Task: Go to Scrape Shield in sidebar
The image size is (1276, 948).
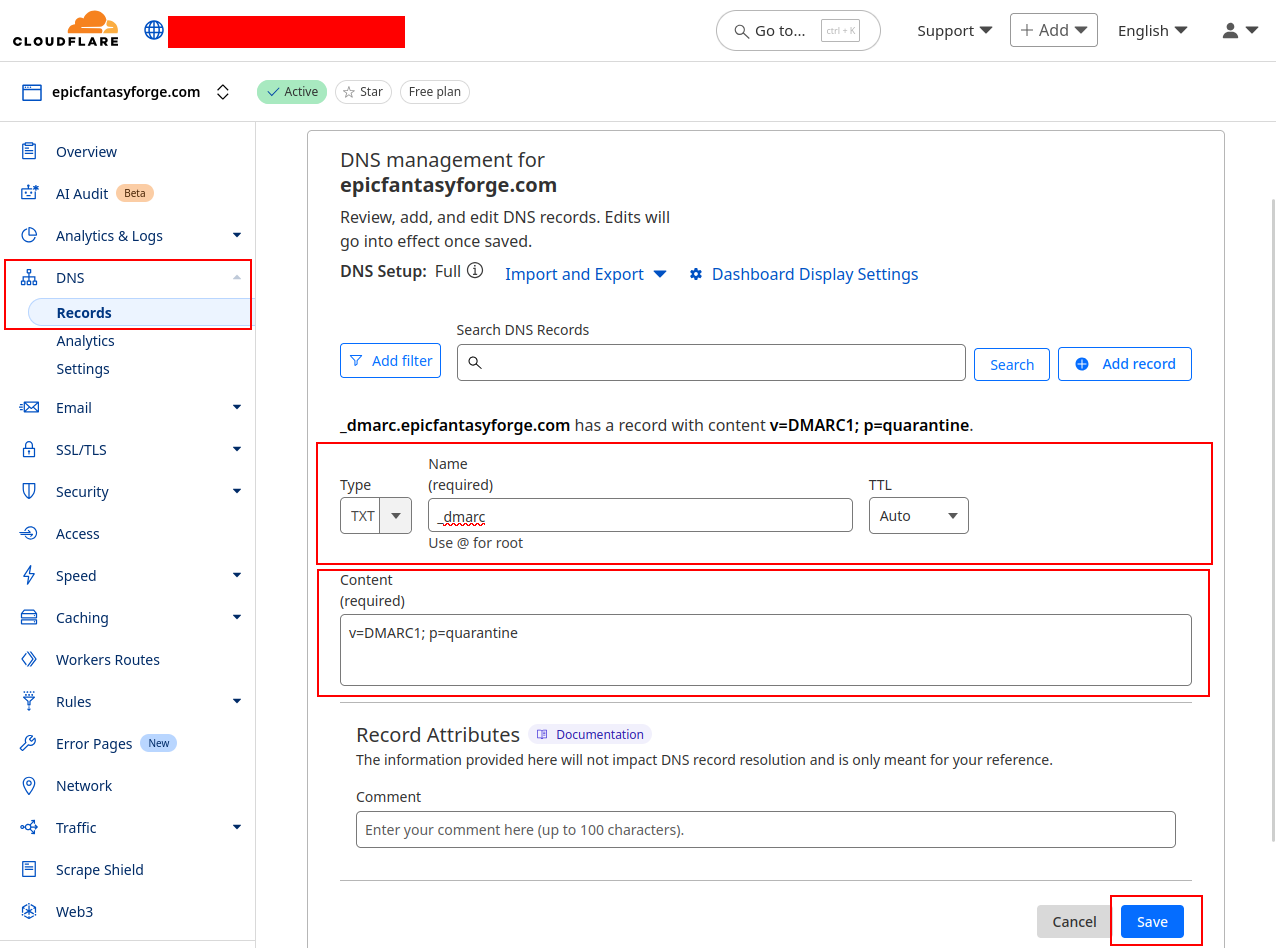Action: coord(100,870)
